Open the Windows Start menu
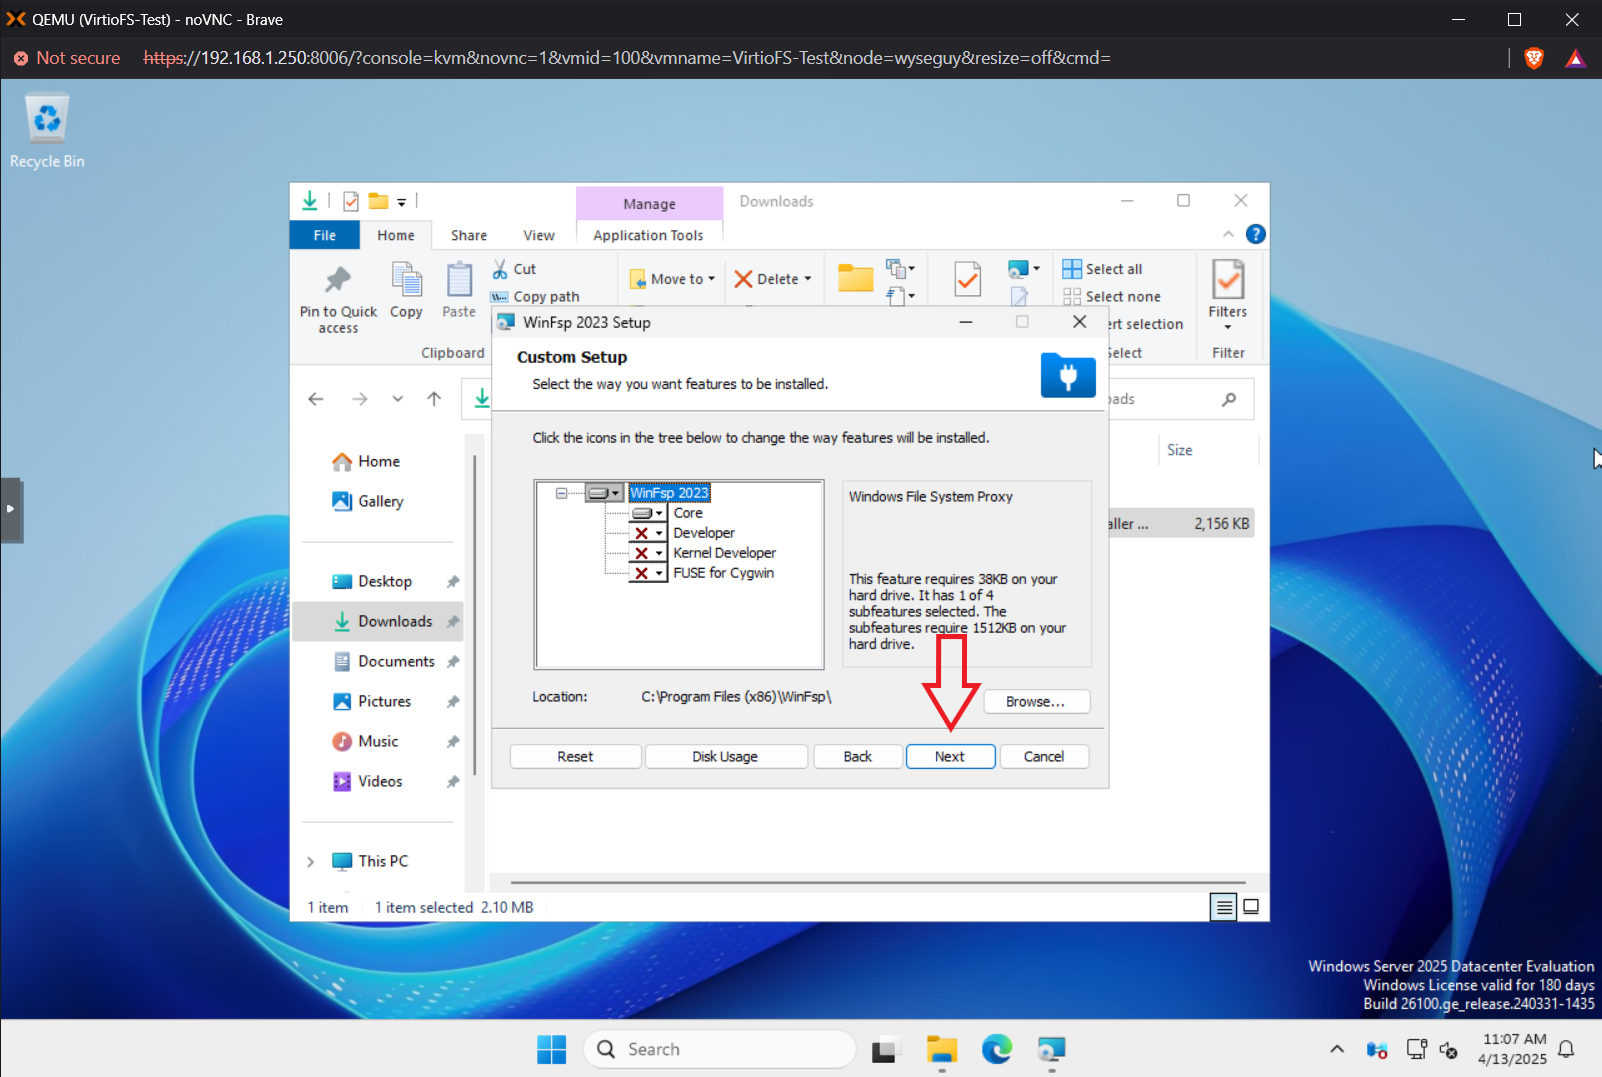 (x=551, y=1049)
